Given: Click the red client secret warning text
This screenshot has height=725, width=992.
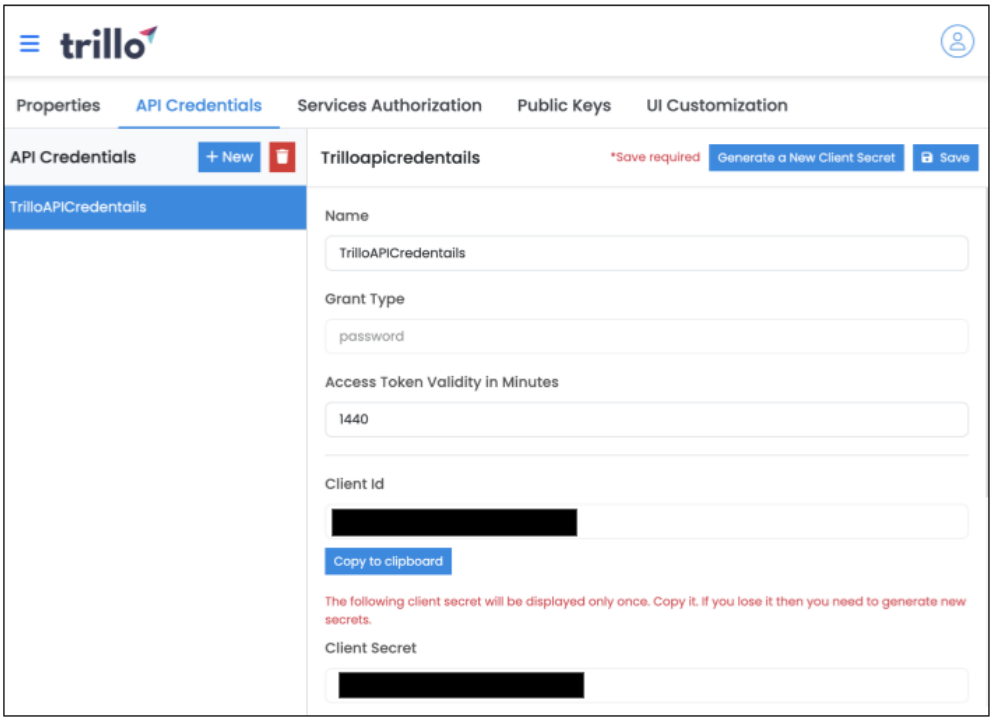Looking at the screenshot, I should point(645,610).
